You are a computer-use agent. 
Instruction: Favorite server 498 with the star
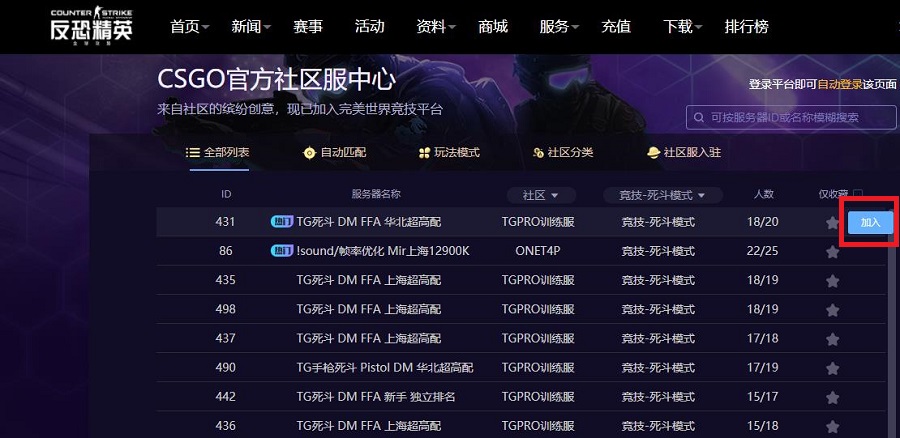pyautogui.click(x=832, y=310)
